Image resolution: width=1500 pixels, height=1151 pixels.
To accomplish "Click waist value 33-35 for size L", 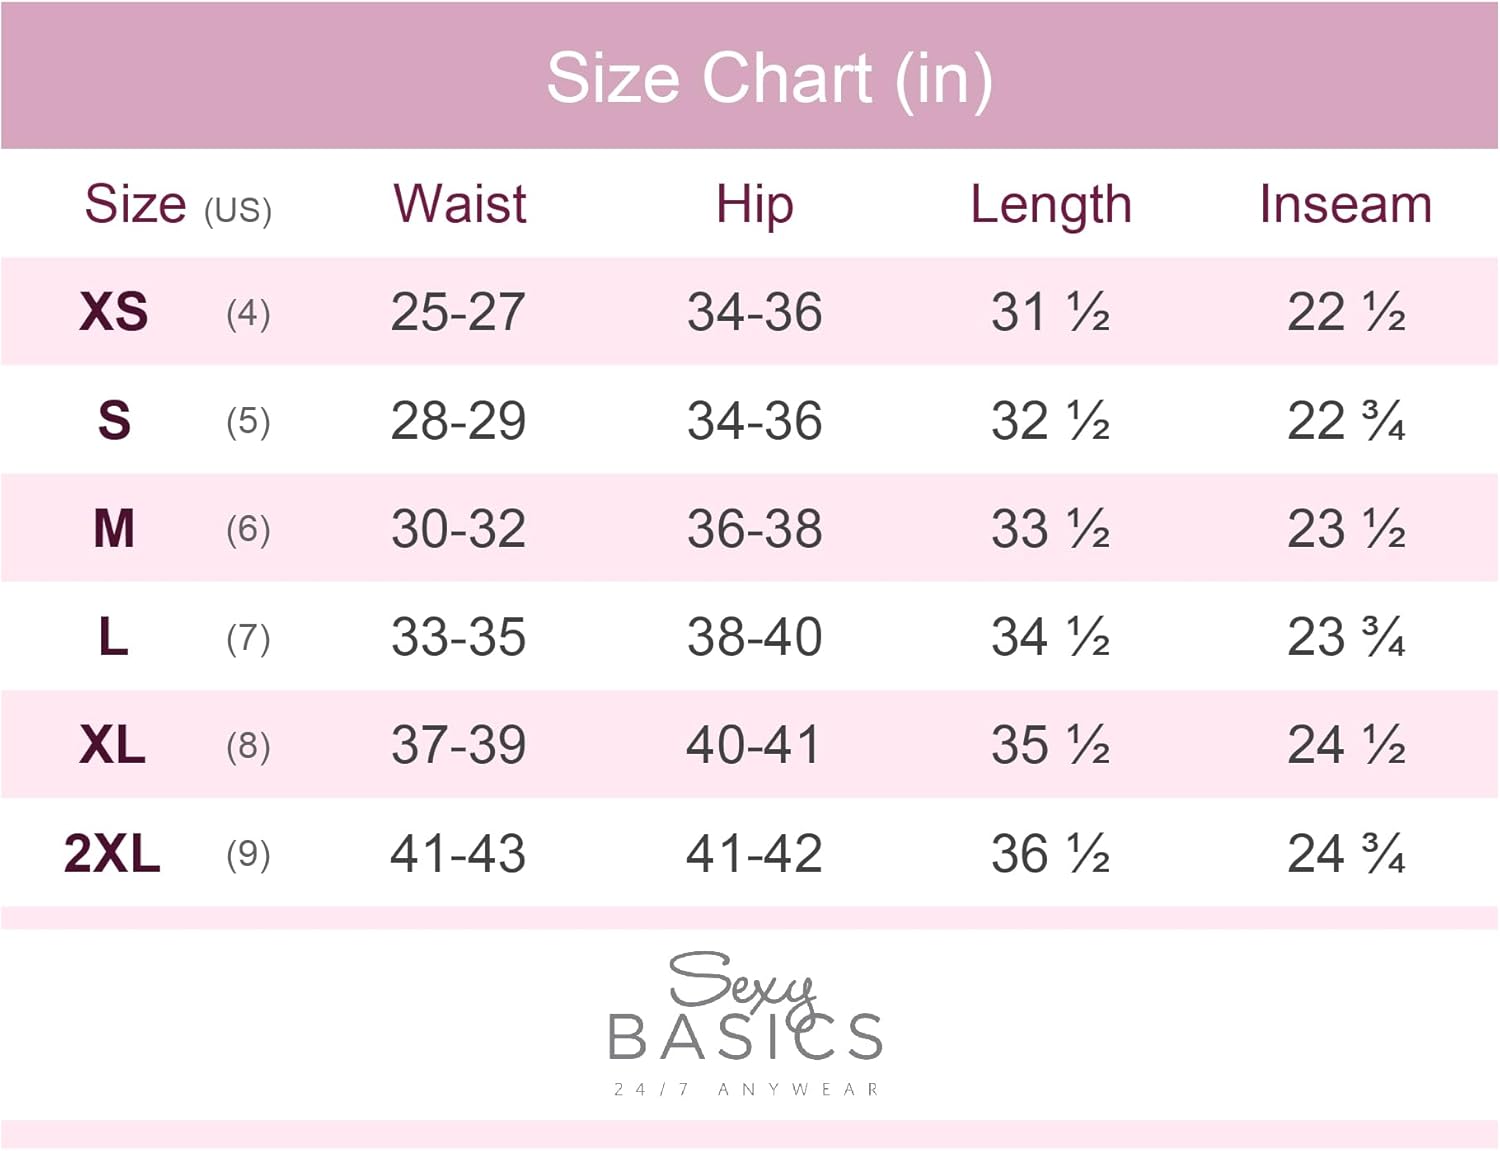I will [x=458, y=637].
